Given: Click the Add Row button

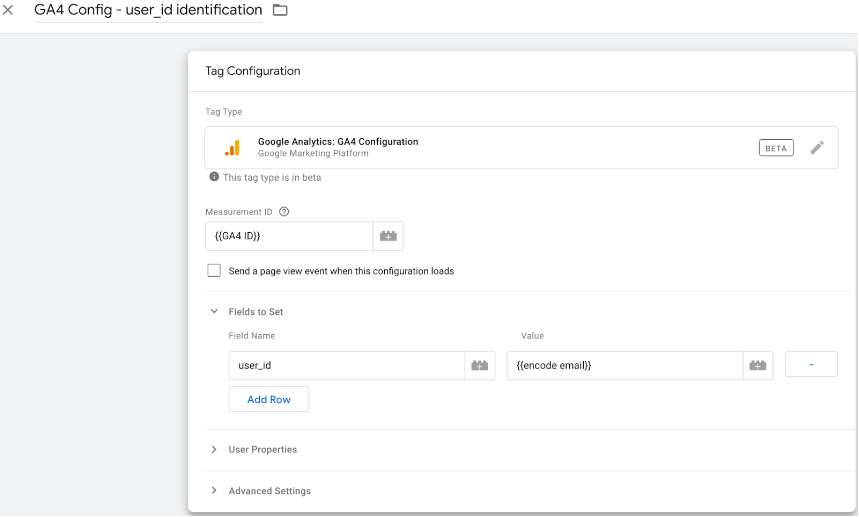Looking at the screenshot, I should coord(269,399).
